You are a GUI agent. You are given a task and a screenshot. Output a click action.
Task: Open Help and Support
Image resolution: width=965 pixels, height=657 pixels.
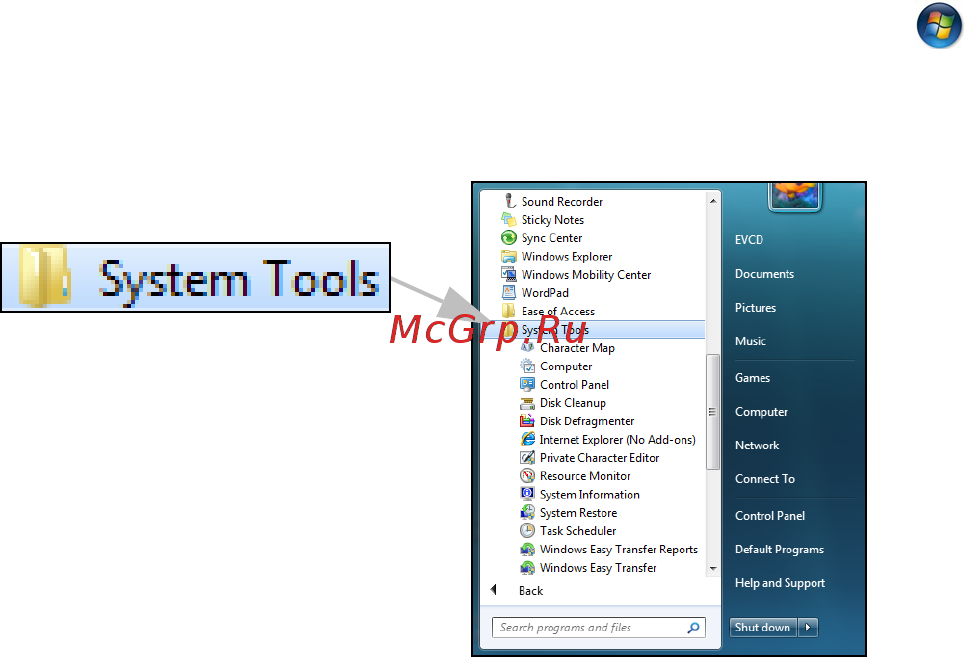tap(780, 583)
